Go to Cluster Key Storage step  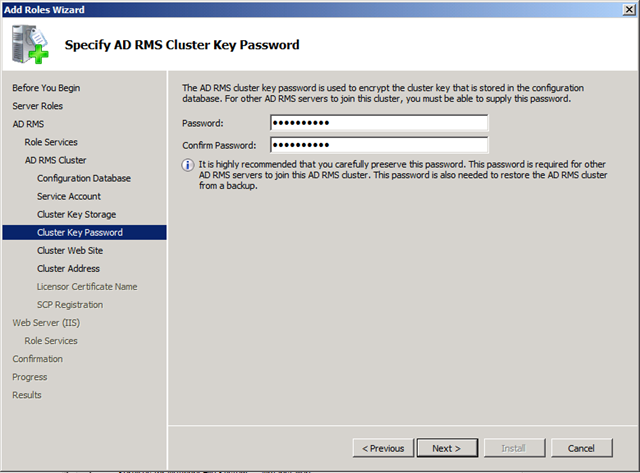click(77, 214)
